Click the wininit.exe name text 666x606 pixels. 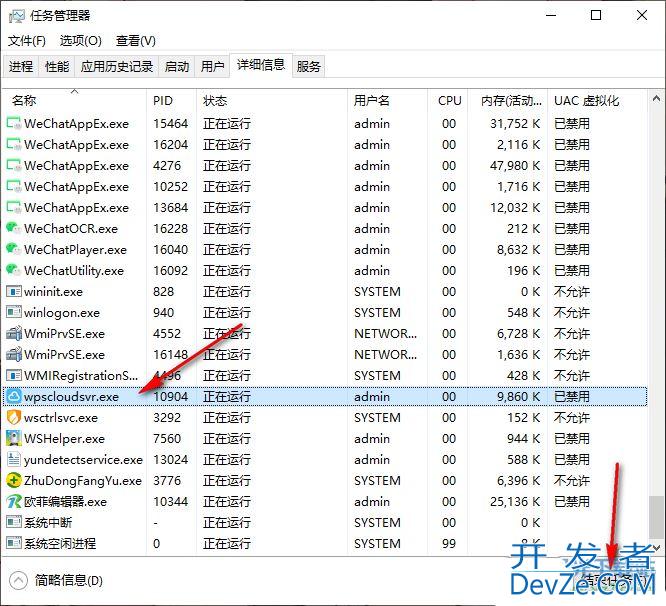point(54,292)
